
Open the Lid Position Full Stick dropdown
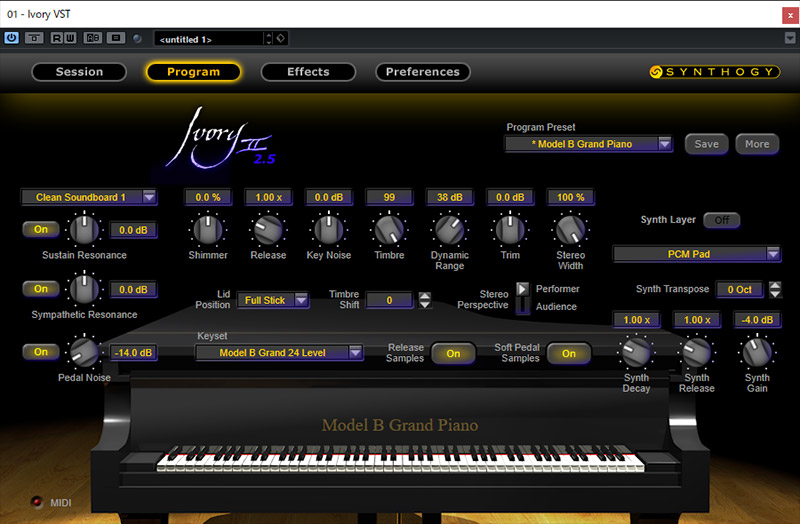(272, 300)
